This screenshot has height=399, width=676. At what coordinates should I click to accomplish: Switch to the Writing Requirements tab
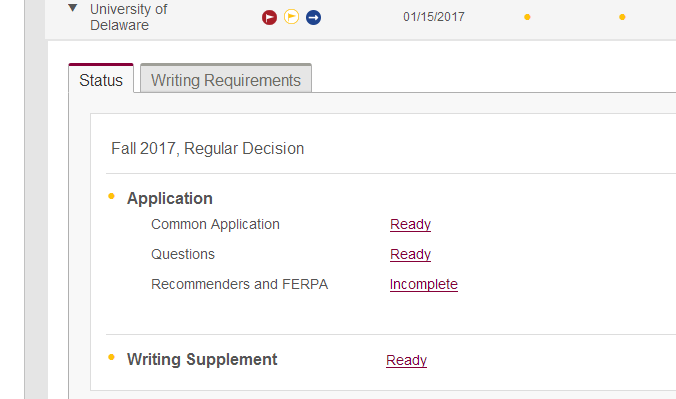(x=226, y=79)
